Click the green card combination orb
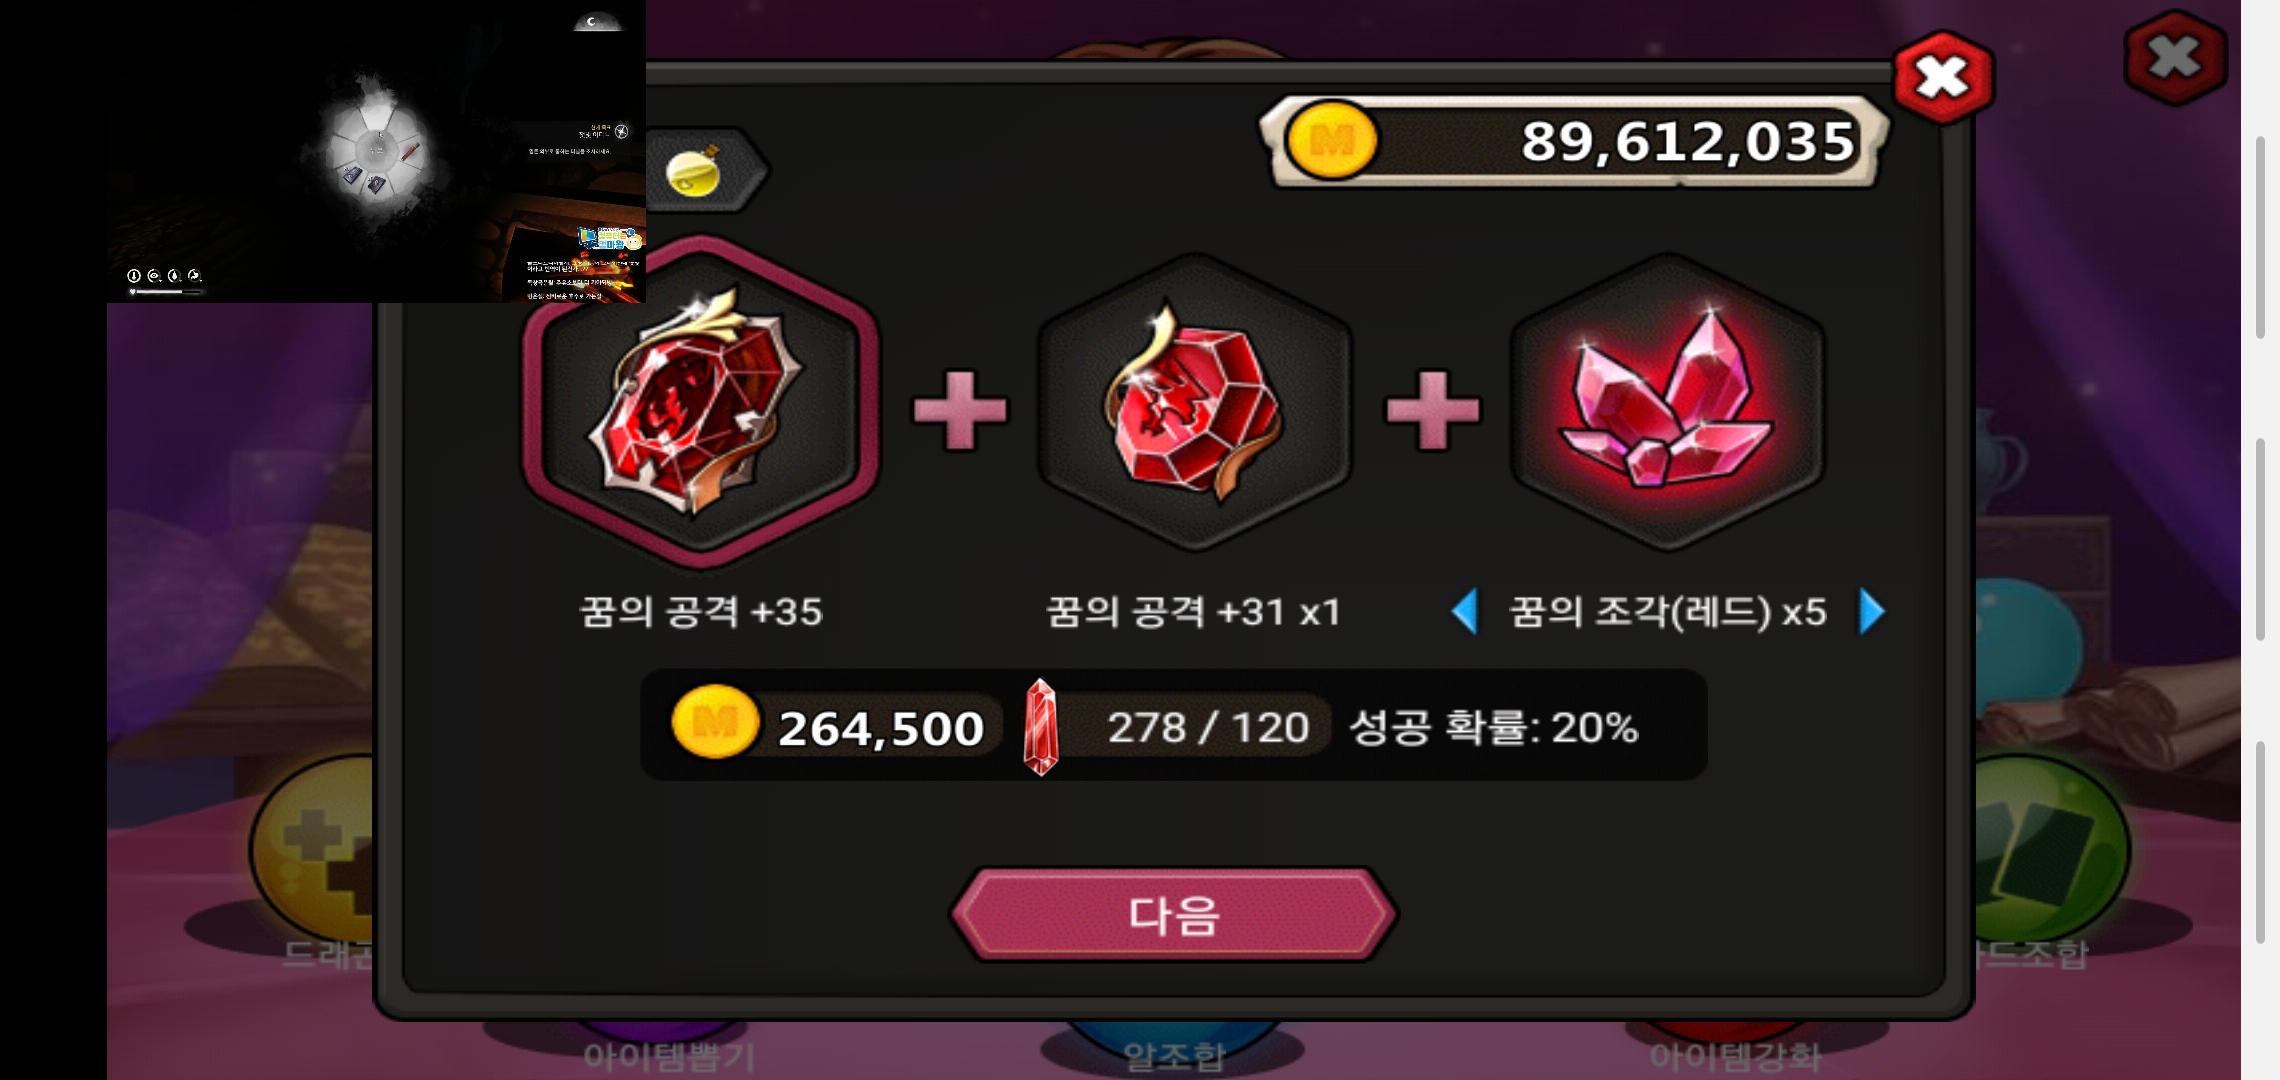The height and width of the screenshot is (1080, 2280). pyautogui.click(x=2050, y=850)
